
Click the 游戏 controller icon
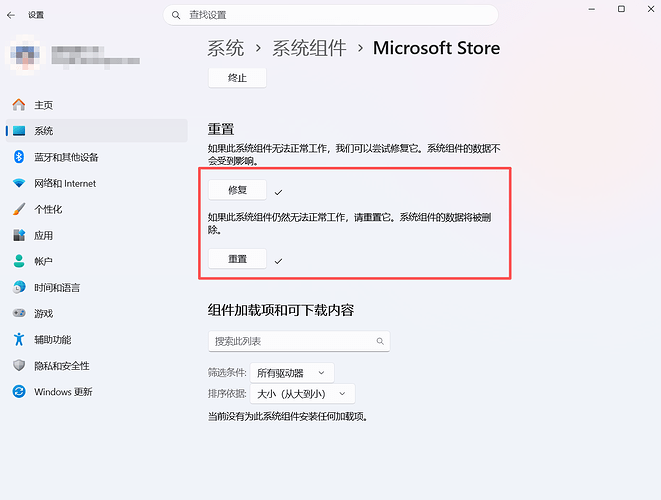pyautogui.click(x=19, y=313)
